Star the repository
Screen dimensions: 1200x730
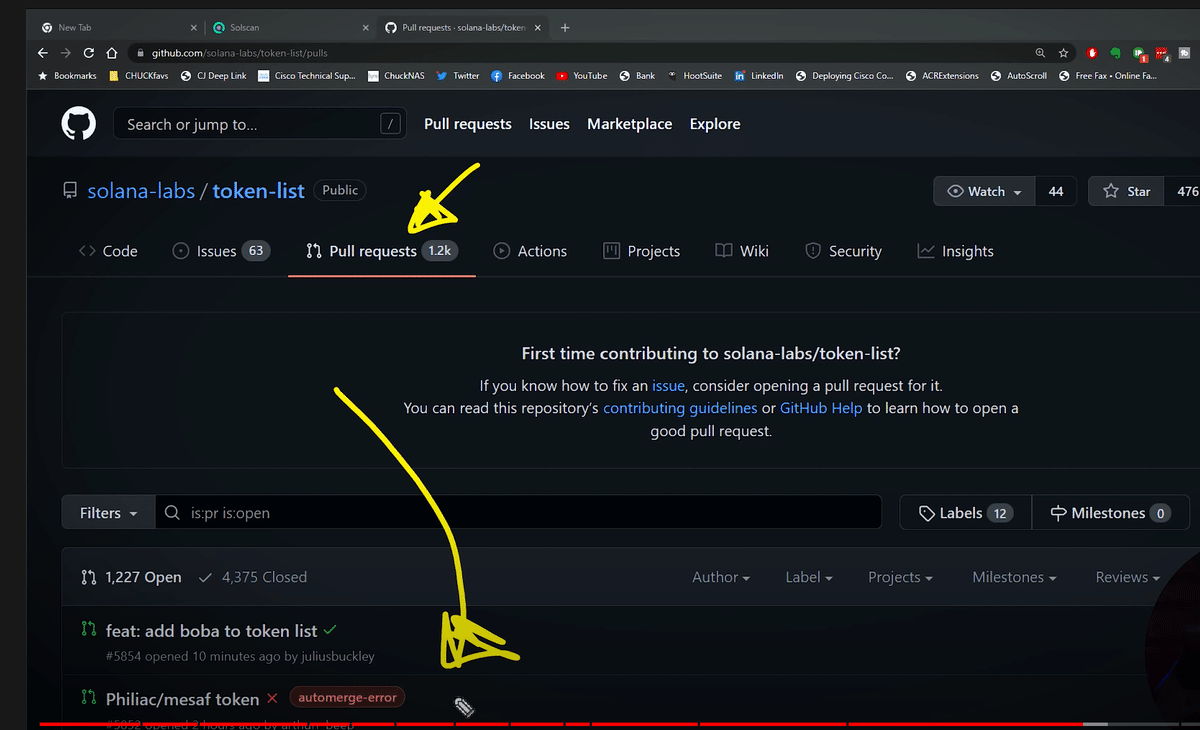(1127, 191)
